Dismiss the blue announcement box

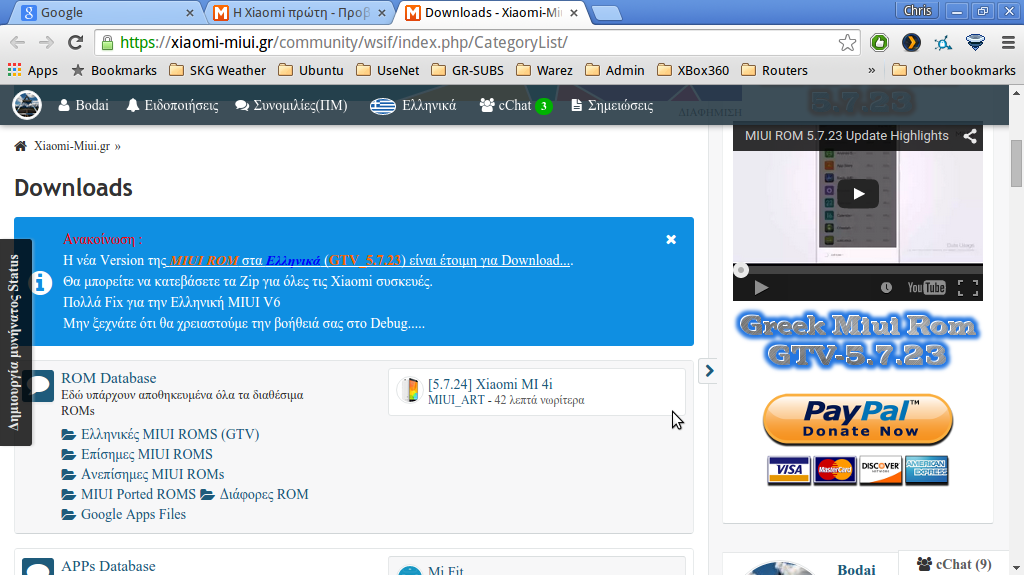[671, 240]
